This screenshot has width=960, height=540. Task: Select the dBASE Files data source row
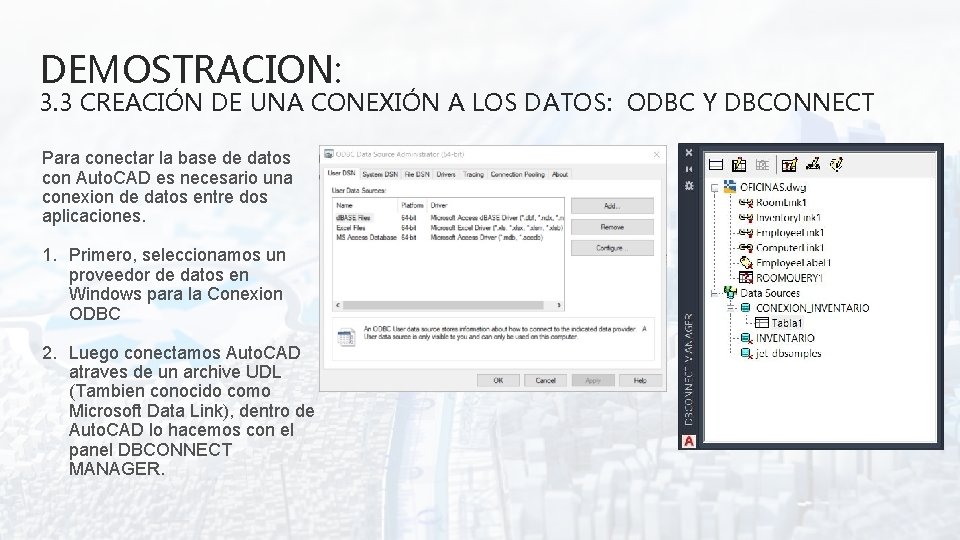pyautogui.click(x=448, y=218)
